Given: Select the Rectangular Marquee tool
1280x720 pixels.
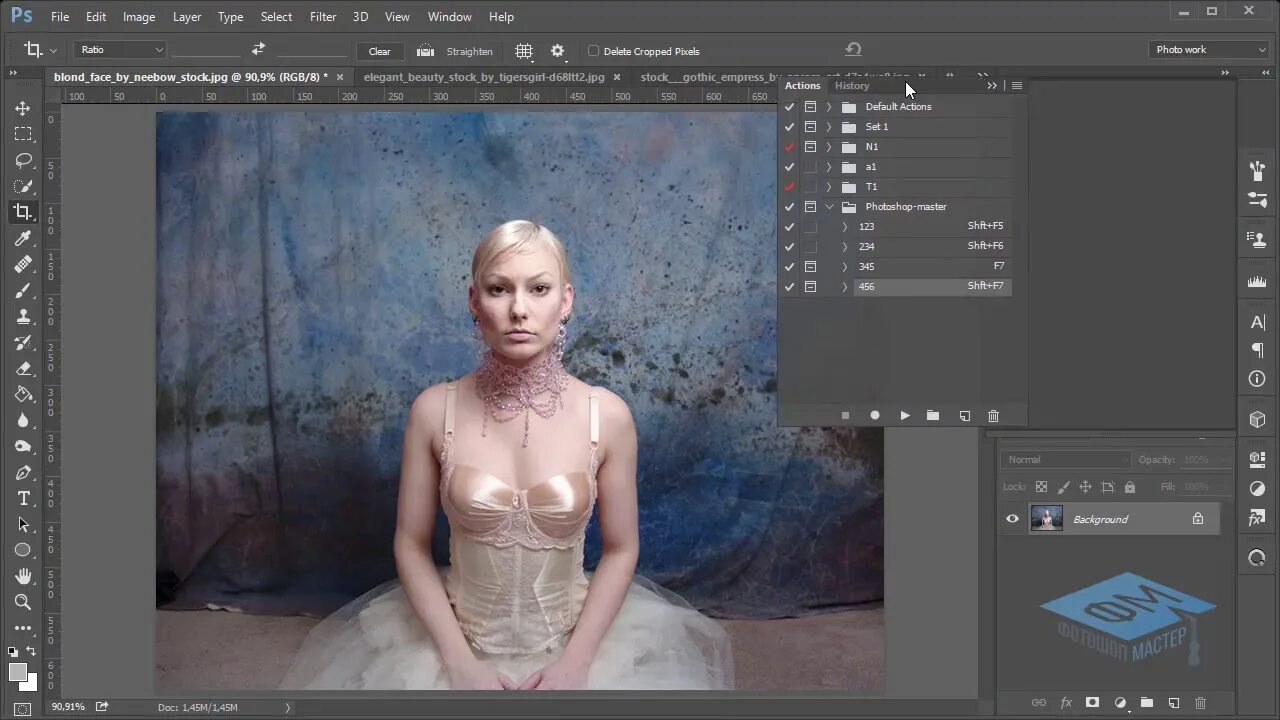Looking at the screenshot, I should [22, 134].
